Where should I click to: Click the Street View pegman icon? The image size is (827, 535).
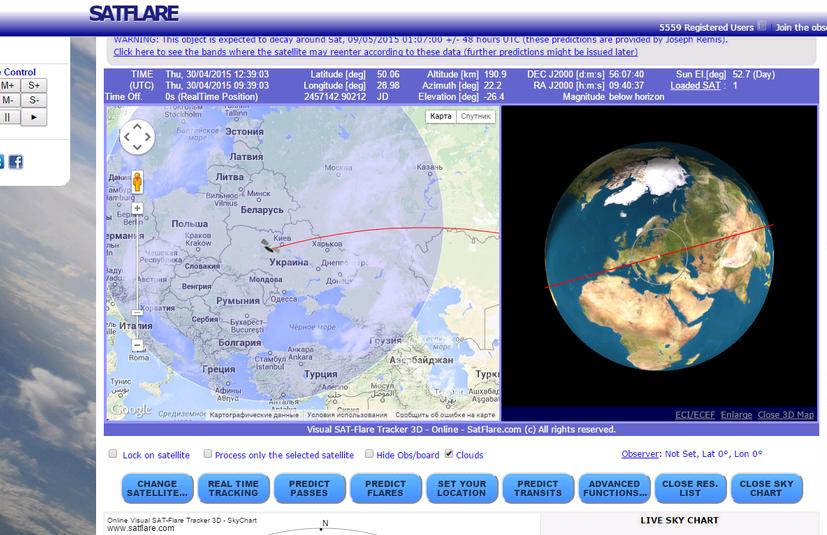point(137,181)
